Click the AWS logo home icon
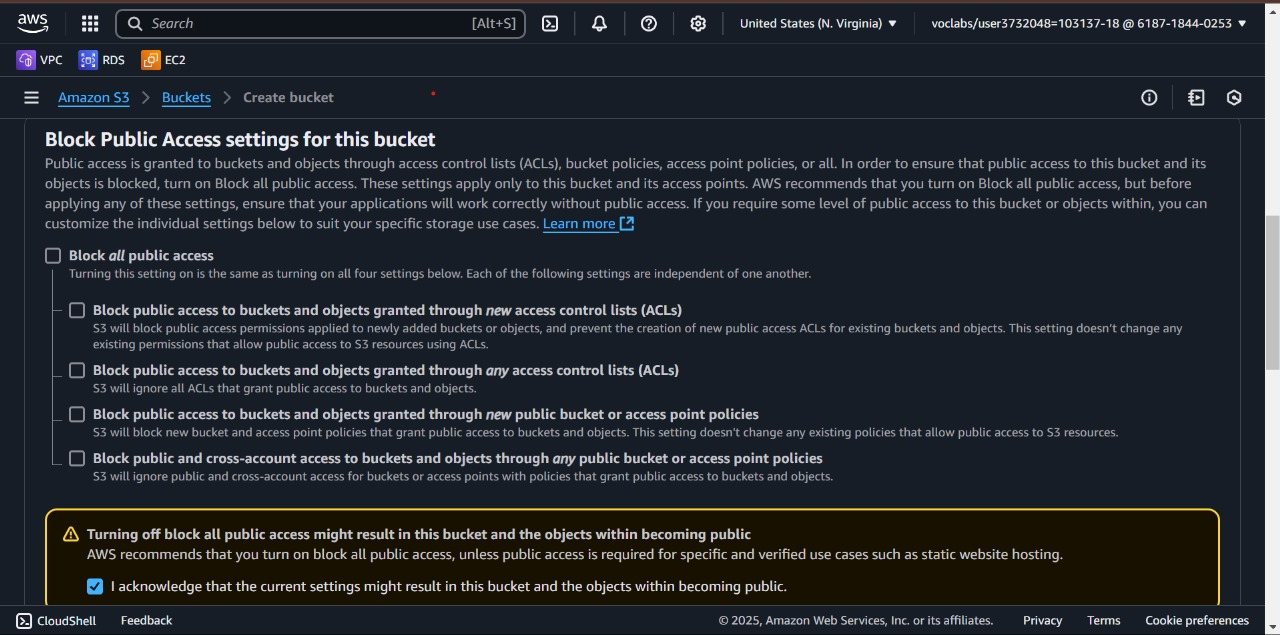This screenshot has height=635, width=1280. coord(33,23)
